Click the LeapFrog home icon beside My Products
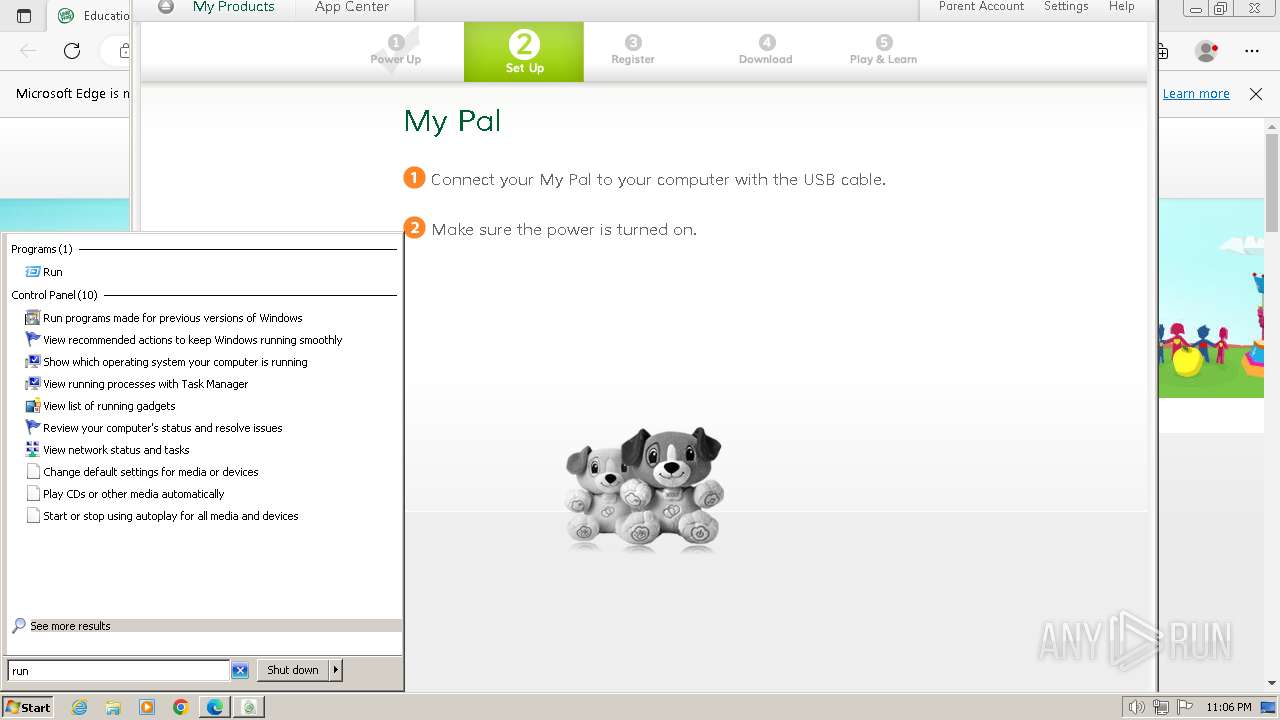The height and width of the screenshot is (720, 1280). 166,6
